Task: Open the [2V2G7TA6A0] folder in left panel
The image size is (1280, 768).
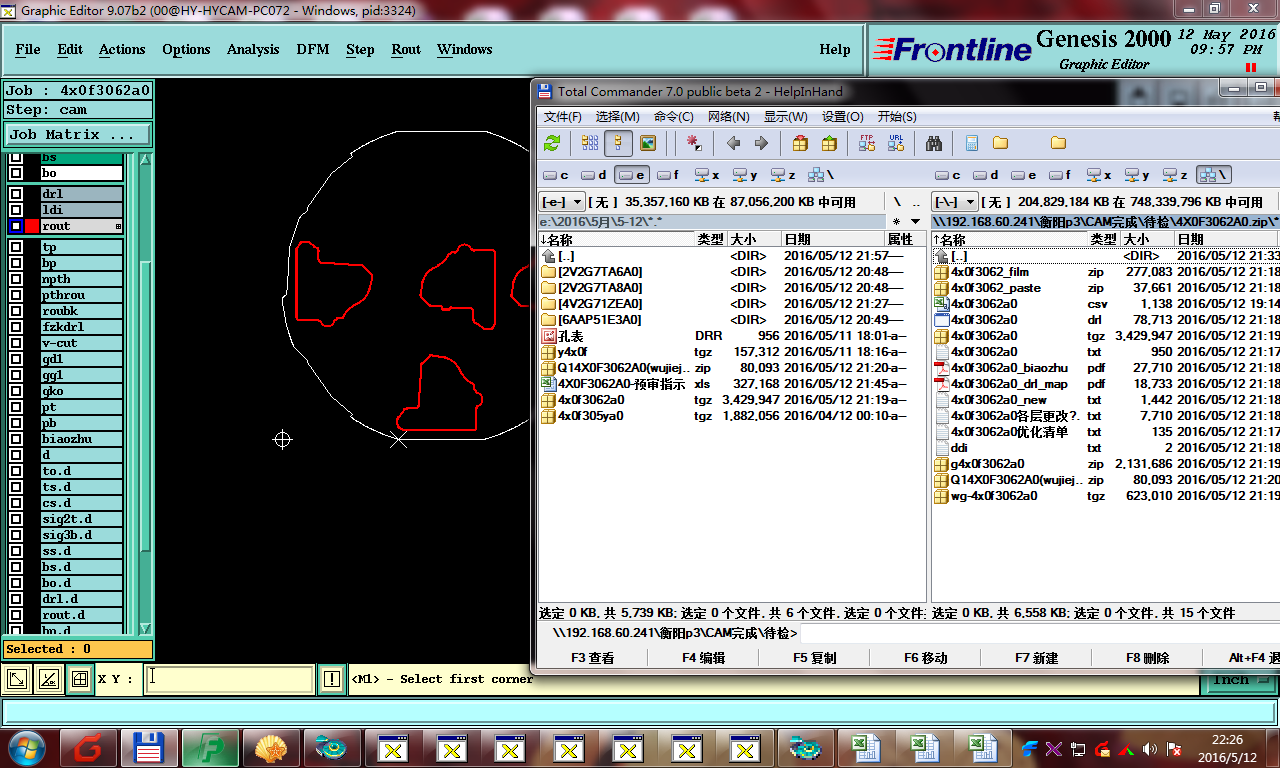Action: click(x=600, y=272)
